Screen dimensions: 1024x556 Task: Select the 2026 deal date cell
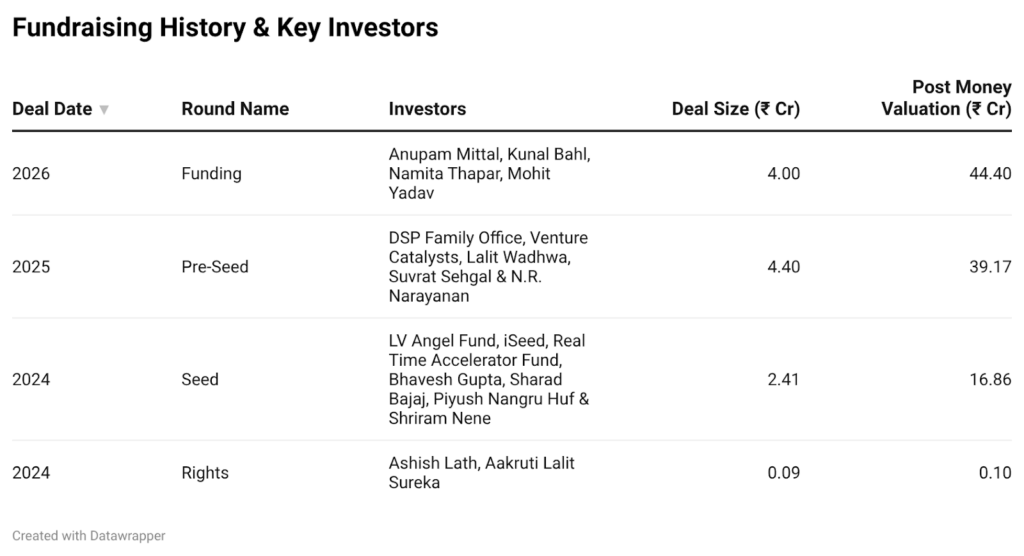click(31, 173)
